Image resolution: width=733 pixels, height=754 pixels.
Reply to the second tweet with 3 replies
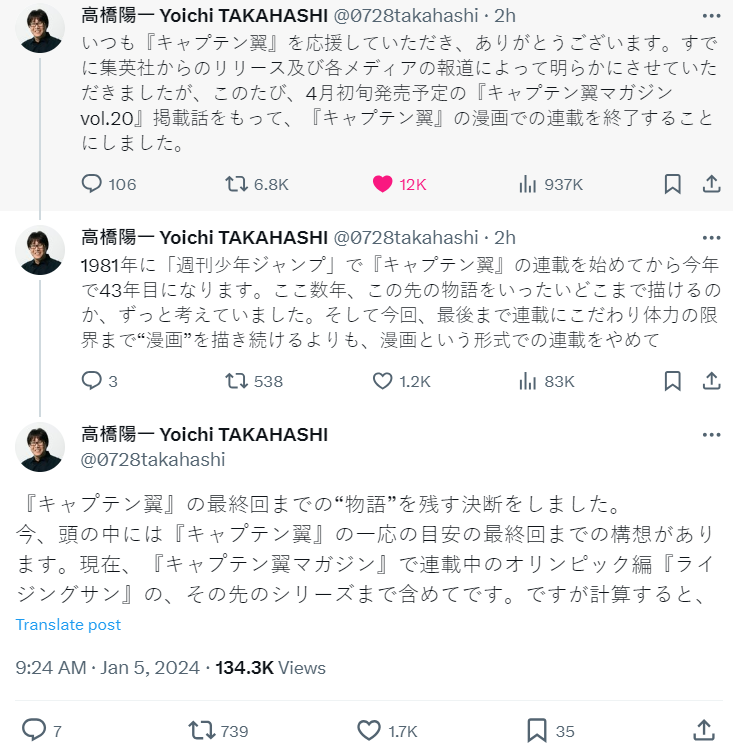(92, 381)
